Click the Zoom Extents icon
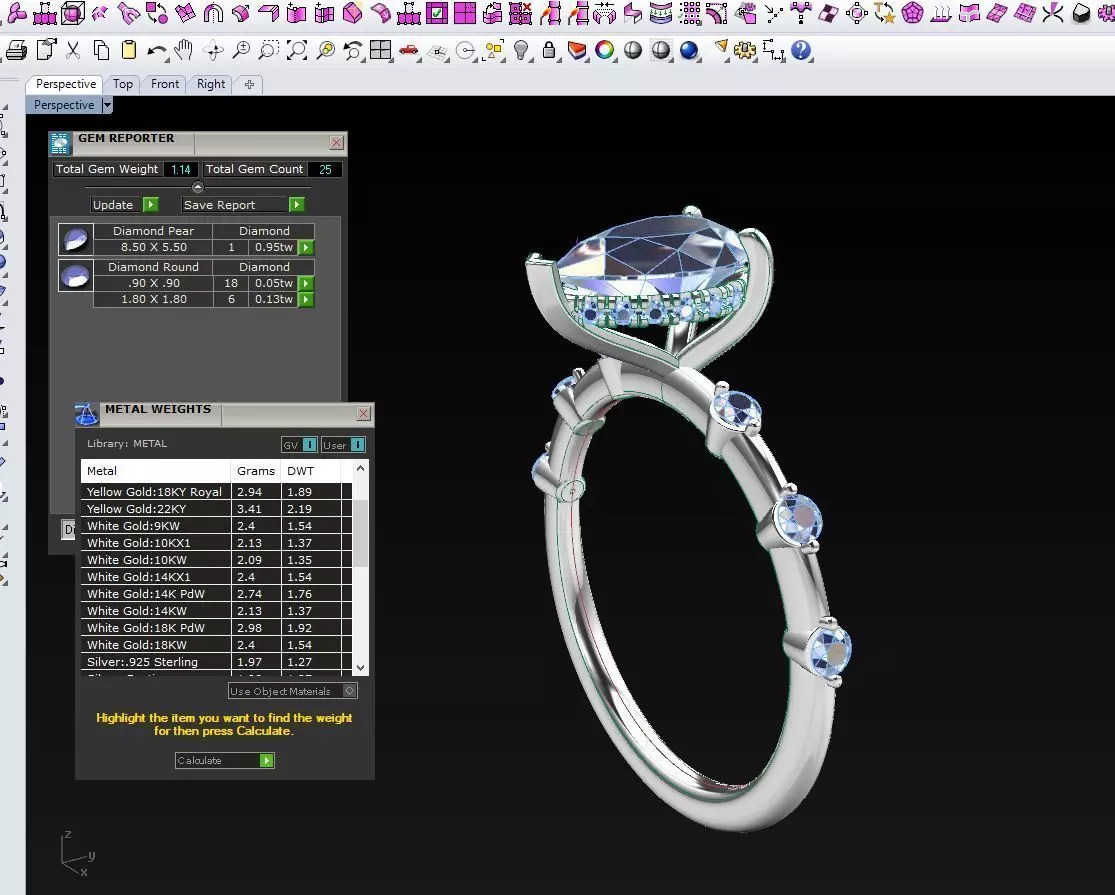The image size is (1115, 895). click(x=297, y=50)
